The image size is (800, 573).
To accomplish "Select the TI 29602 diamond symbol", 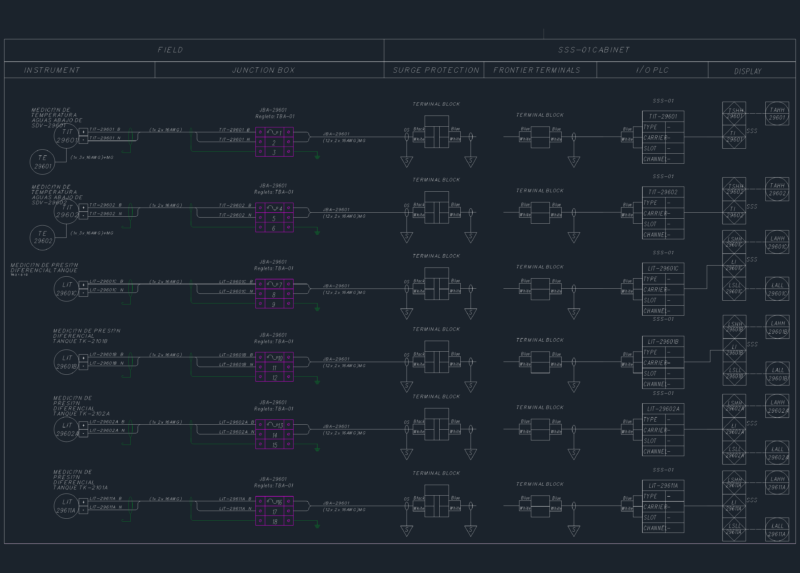I will point(734,213).
